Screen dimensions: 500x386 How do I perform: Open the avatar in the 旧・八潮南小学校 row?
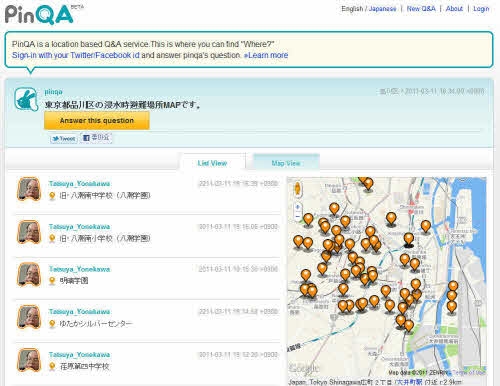[x=29, y=232]
